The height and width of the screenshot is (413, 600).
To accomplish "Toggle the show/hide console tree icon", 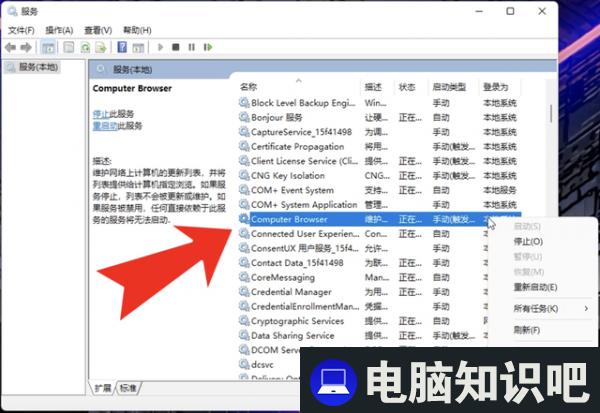I will 48,47.
